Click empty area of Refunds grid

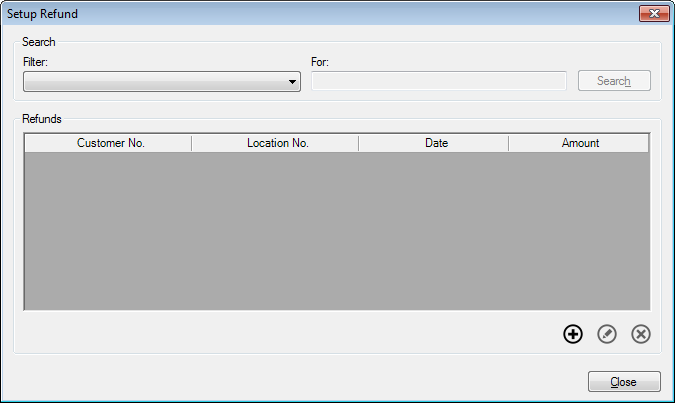[x=337, y=231]
